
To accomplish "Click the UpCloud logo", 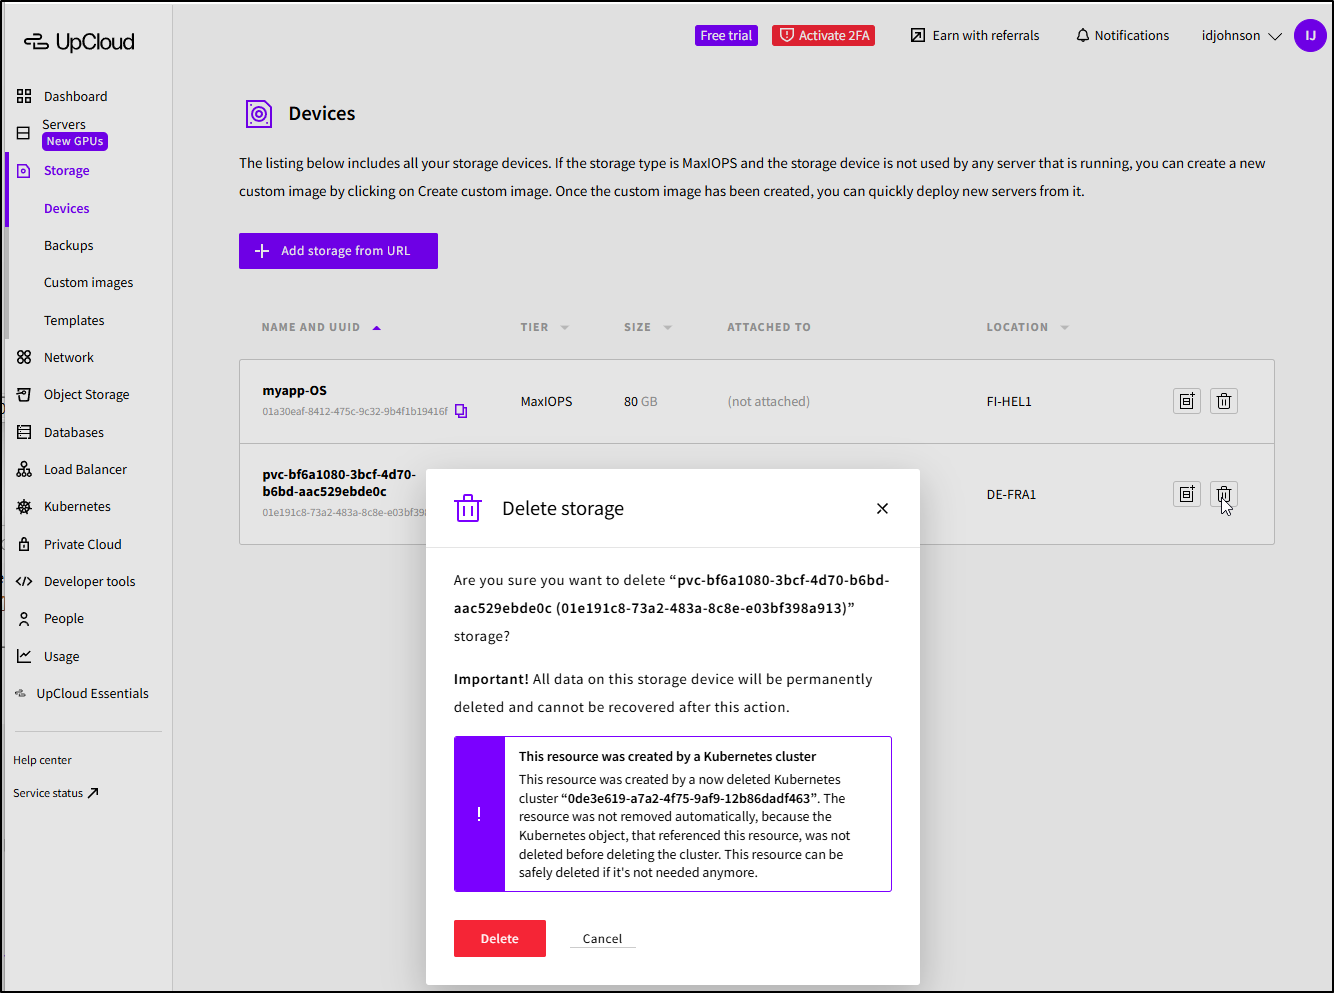I will pos(80,42).
